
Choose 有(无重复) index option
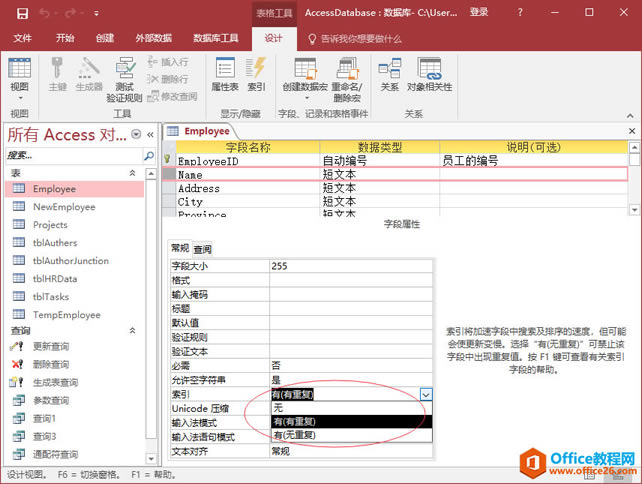click(351, 435)
